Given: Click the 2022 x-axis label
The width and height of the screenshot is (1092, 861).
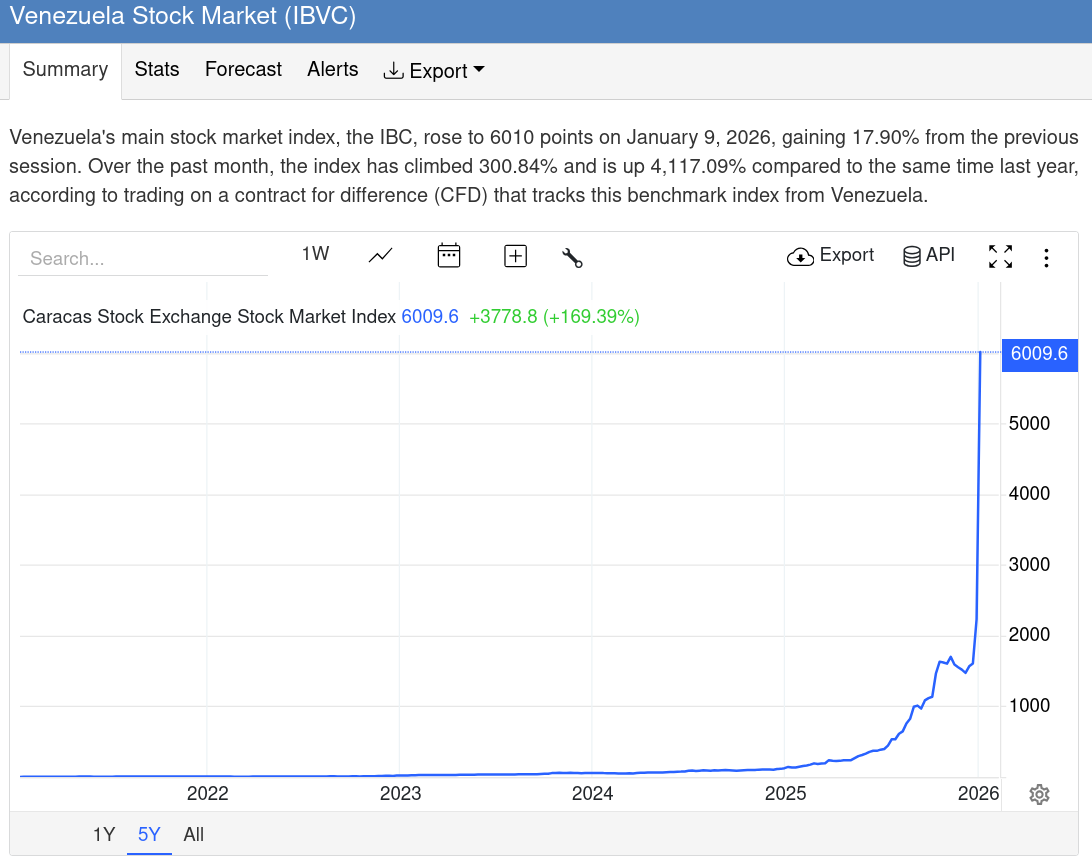Looking at the screenshot, I should [208, 793].
